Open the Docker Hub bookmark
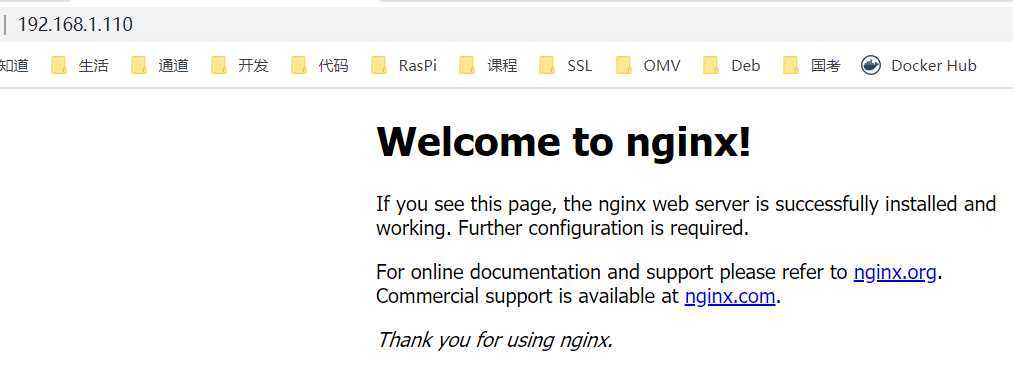The width and height of the screenshot is (1013, 389). click(919, 65)
